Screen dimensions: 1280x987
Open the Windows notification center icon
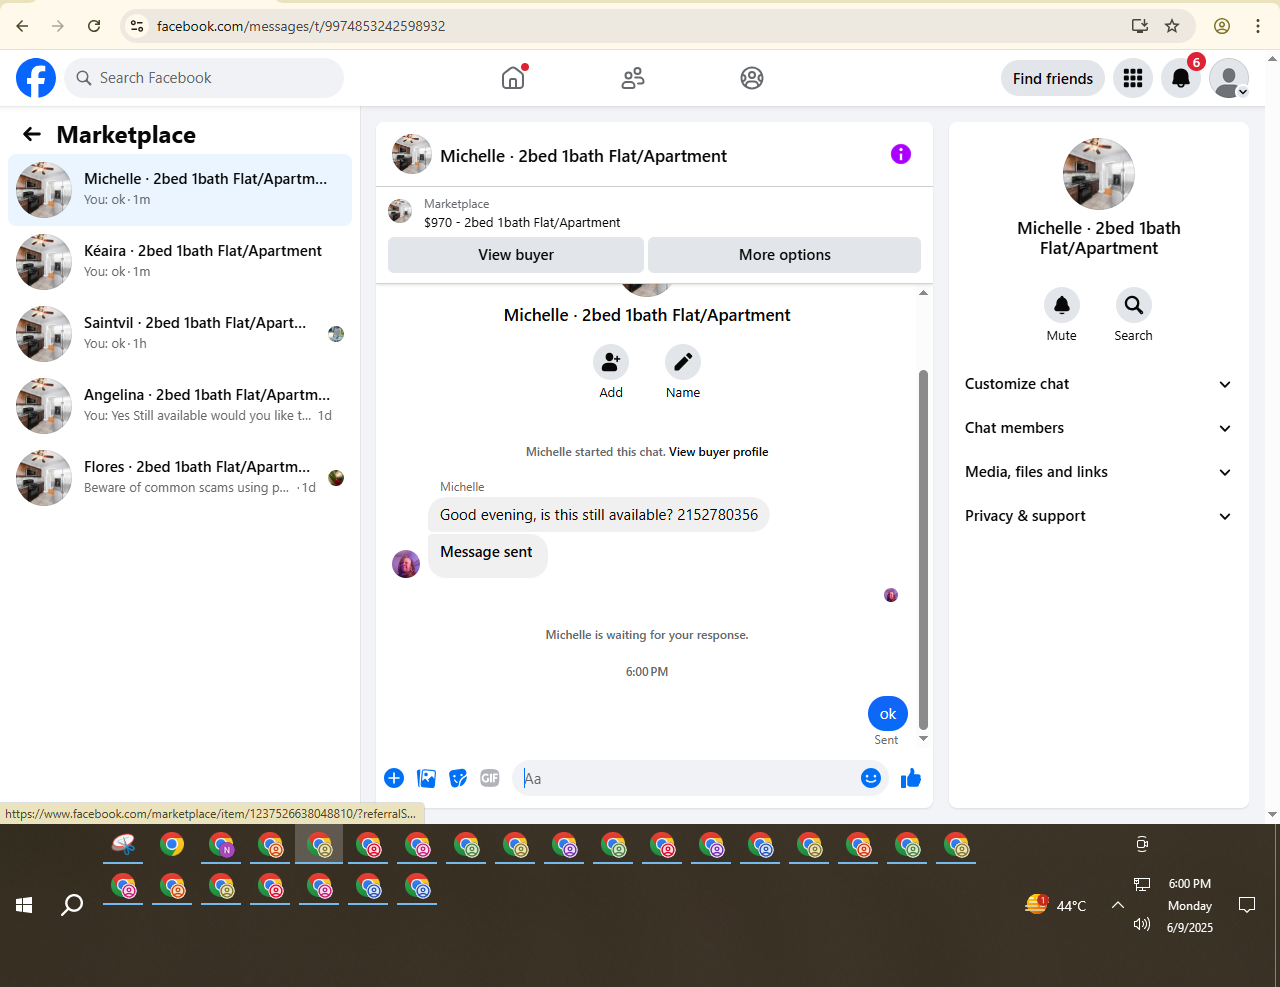pyautogui.click(x=1247, y=905)
